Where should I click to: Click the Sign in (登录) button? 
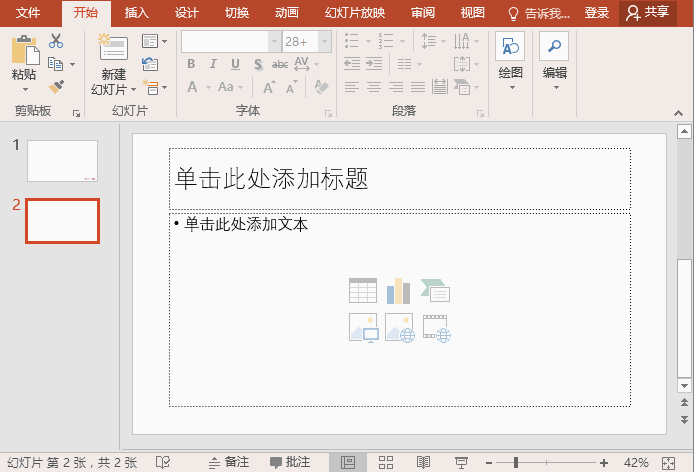[x=596, y=13]
